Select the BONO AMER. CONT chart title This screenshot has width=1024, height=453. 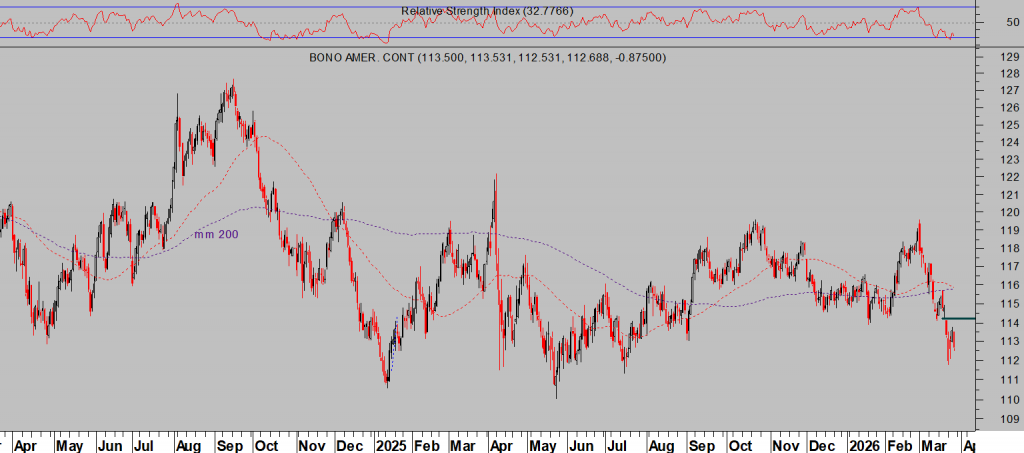(x=489, y=58)
